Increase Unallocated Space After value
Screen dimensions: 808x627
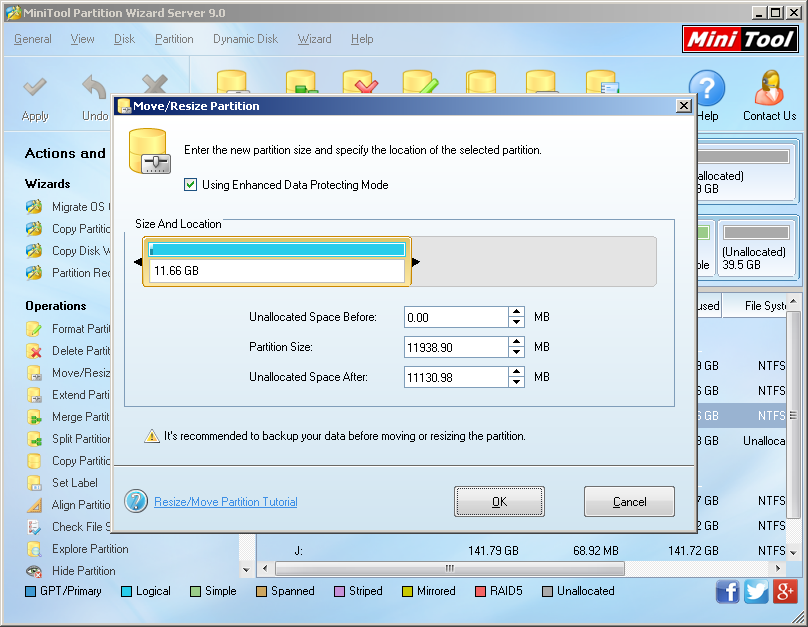click(x=516, y=372)
